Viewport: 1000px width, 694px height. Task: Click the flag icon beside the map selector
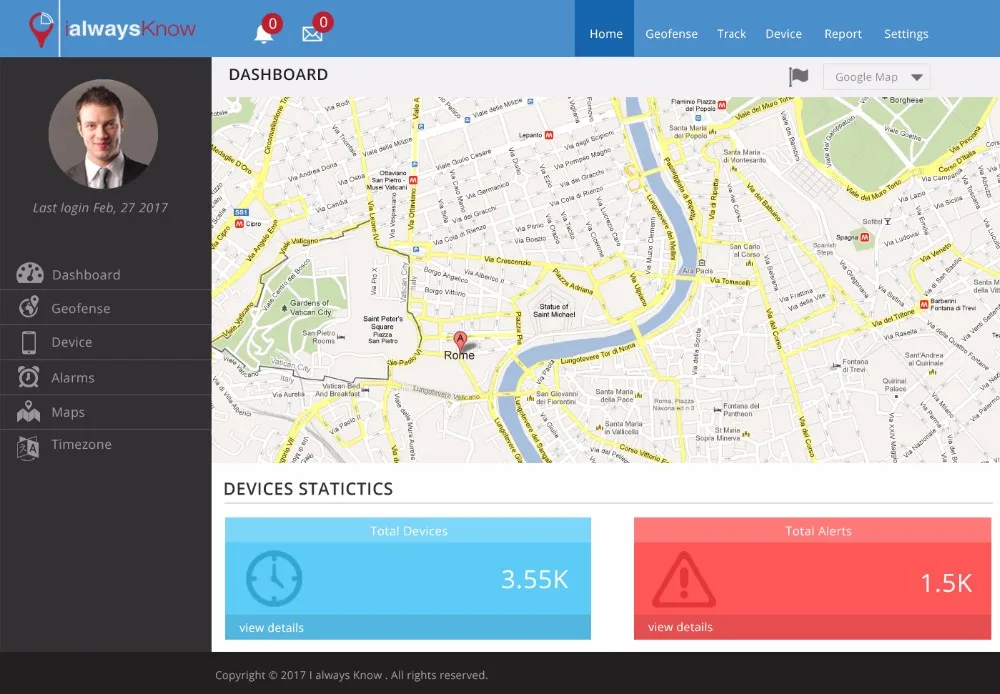(797, 75)
